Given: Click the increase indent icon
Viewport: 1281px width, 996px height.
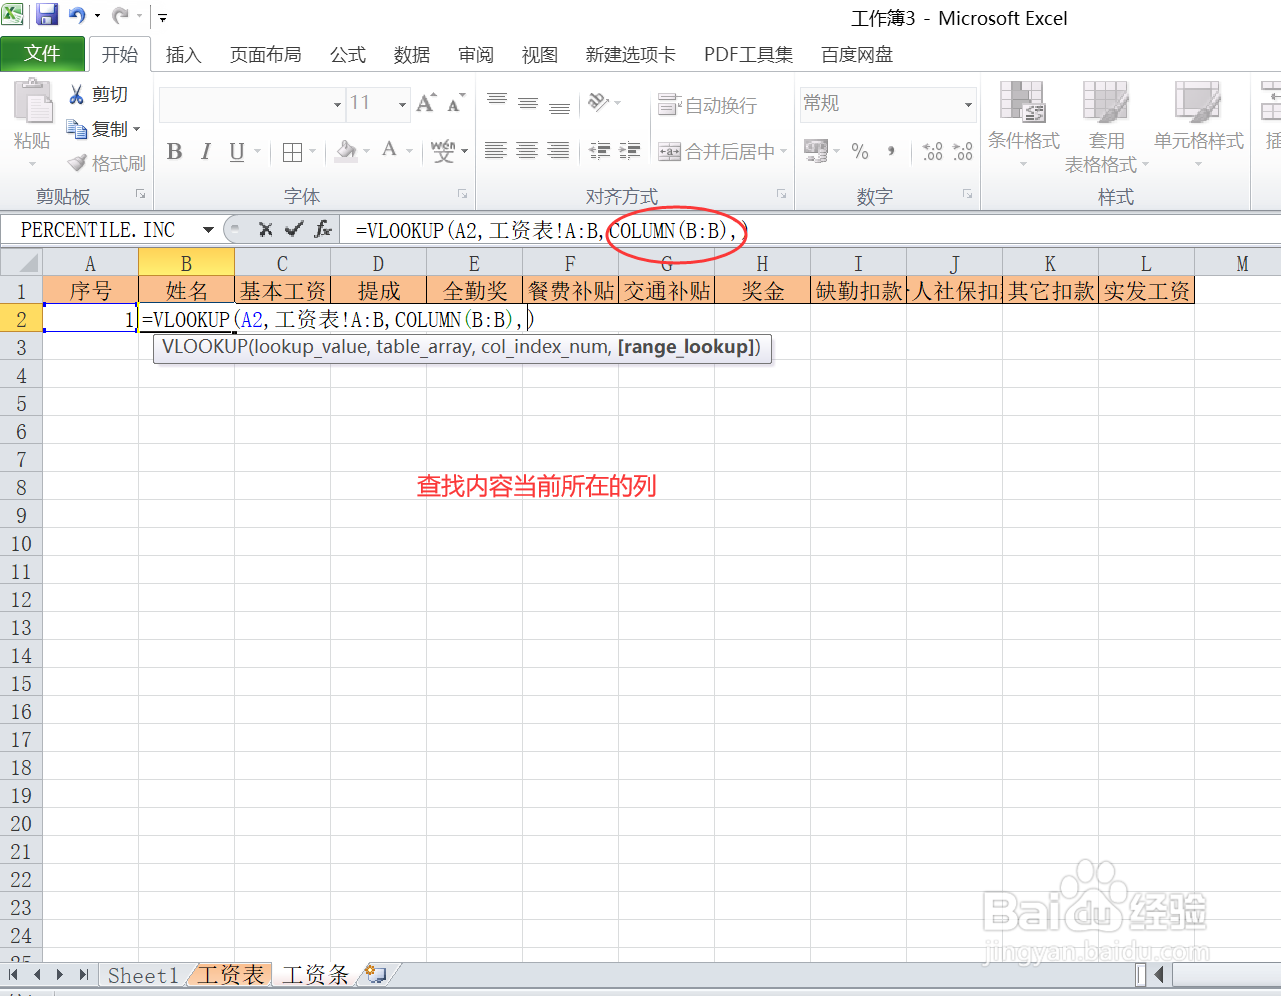Looking at the screenshot, I should click(x=630, y=151).
